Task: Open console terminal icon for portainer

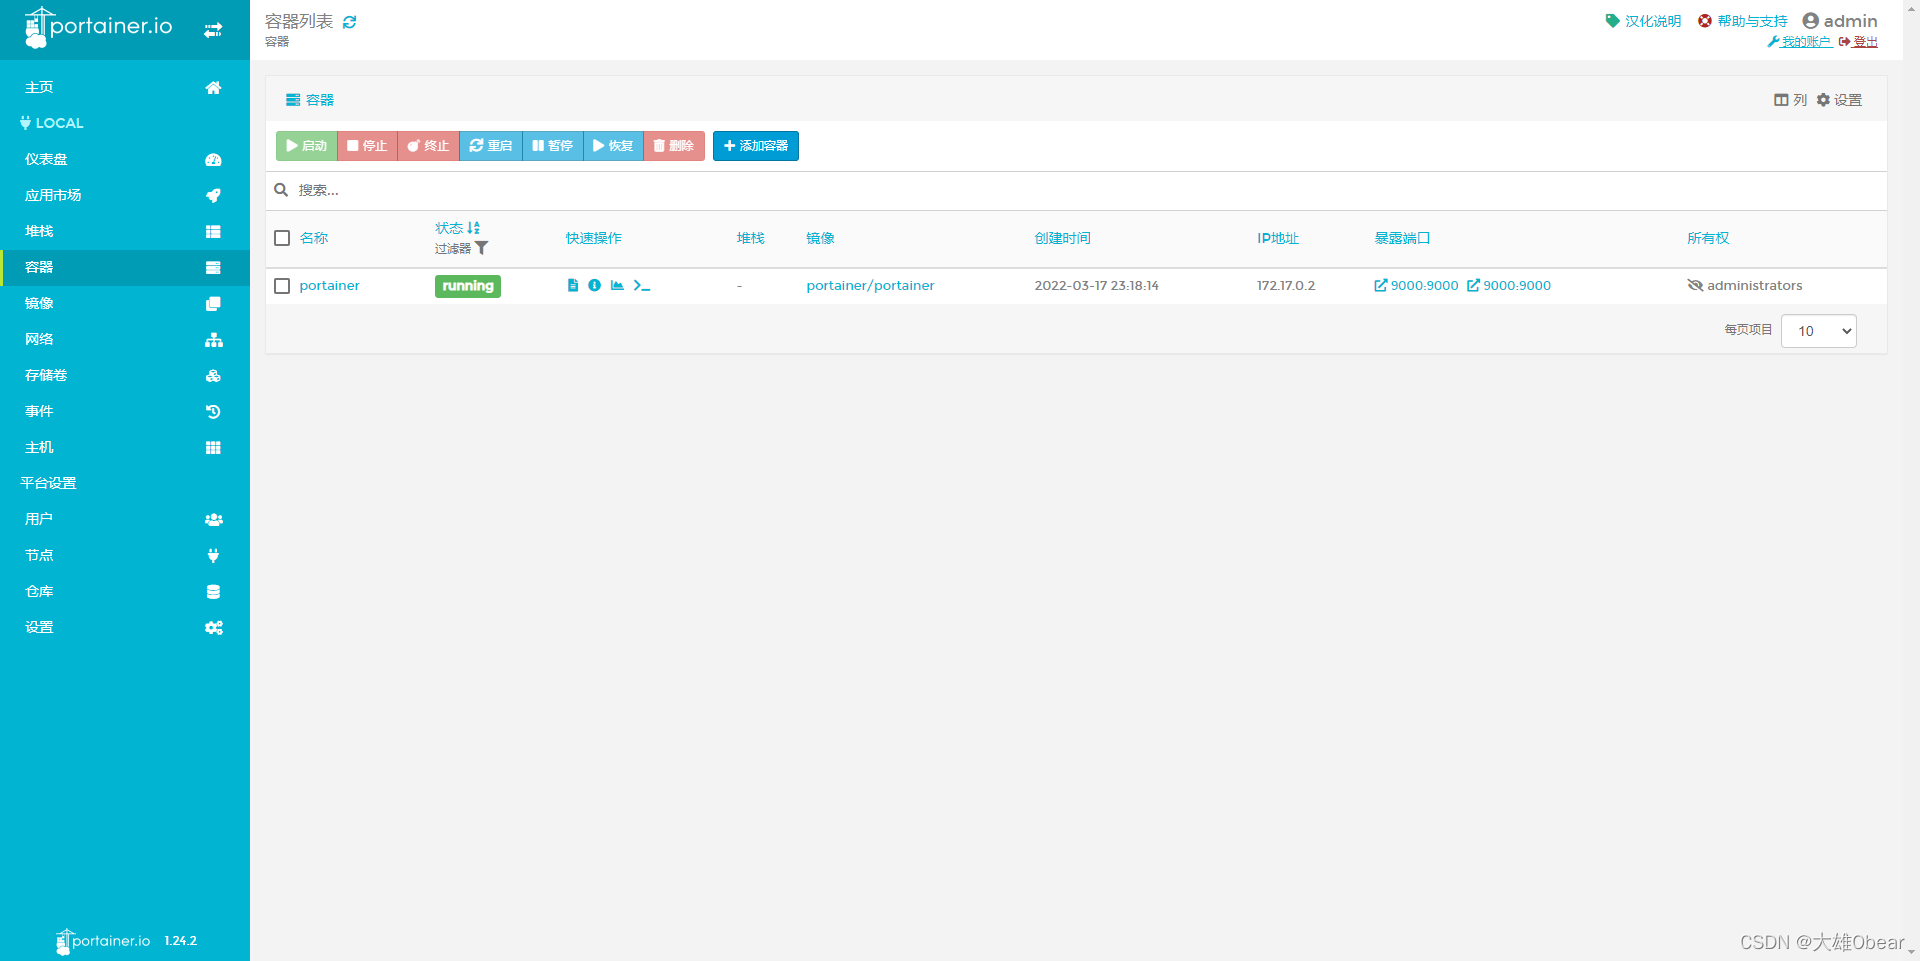Action: (642, 286)
